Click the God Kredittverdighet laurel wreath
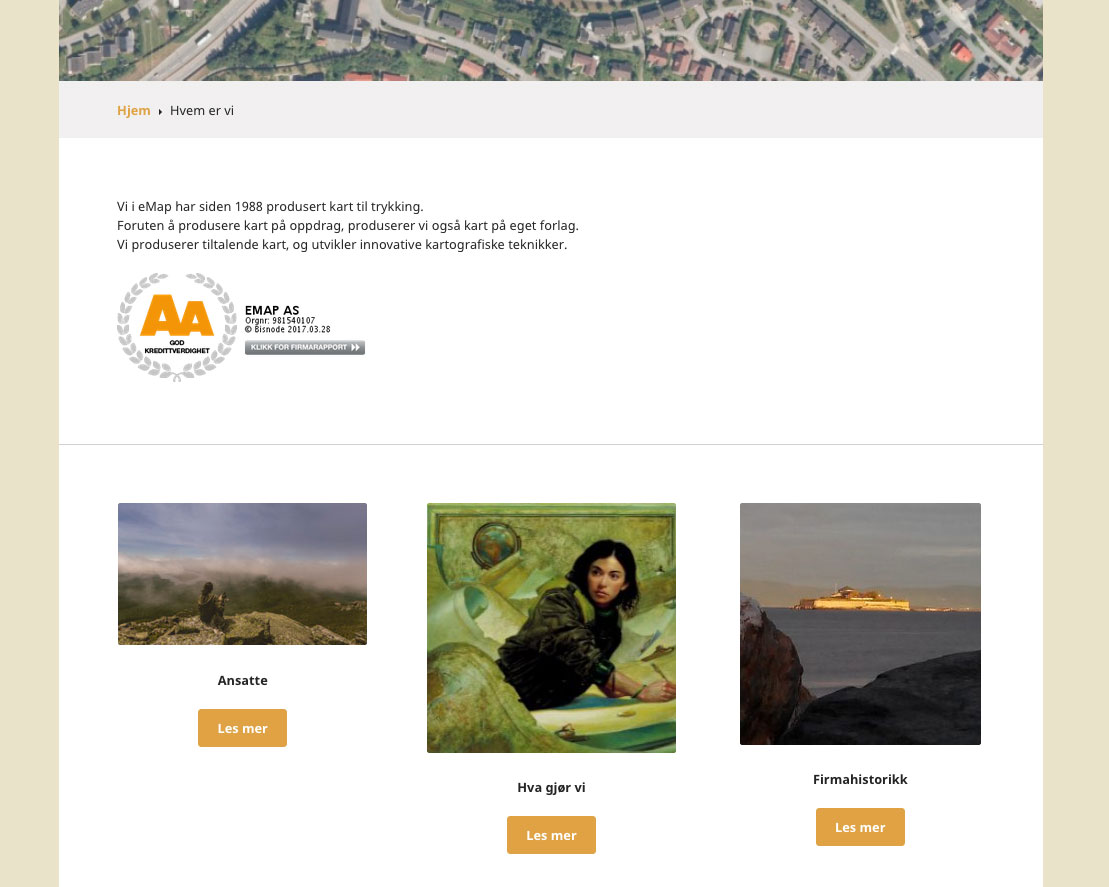 pyautogui.click(x=177, y=327)
